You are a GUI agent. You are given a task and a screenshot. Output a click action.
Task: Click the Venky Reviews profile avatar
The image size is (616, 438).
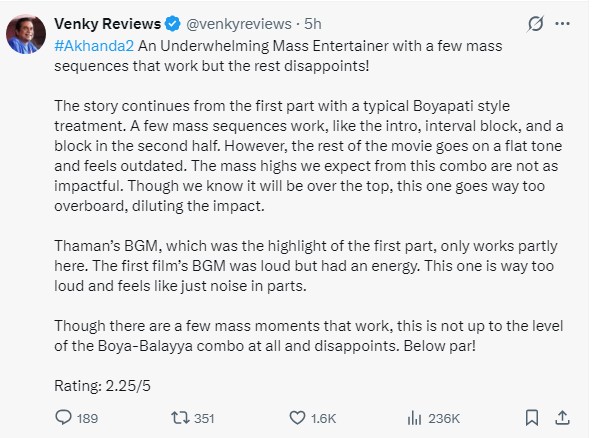[27, 33]
